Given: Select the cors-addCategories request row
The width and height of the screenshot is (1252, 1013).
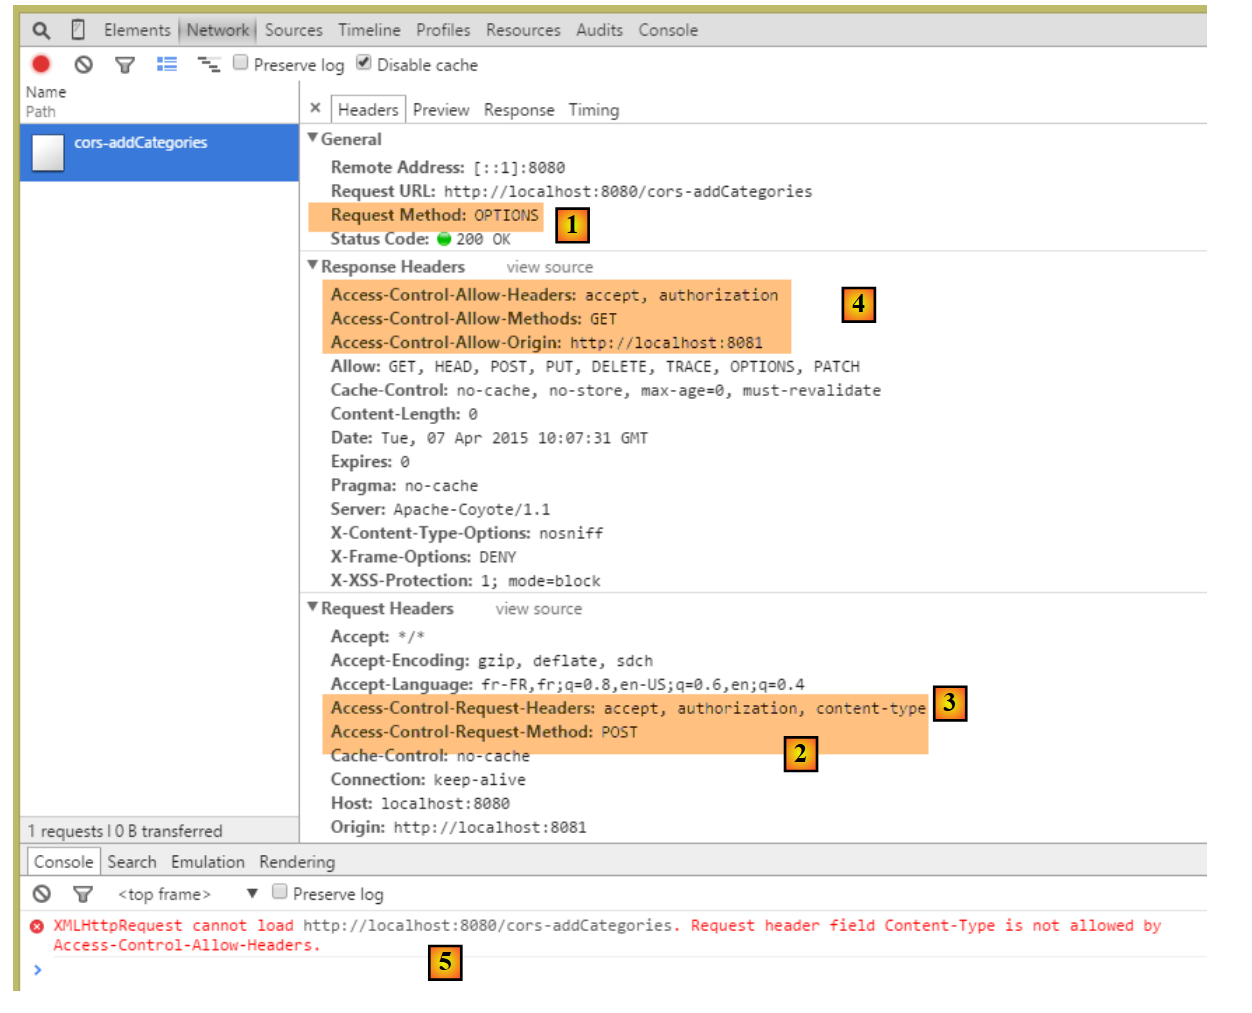Looking at the screenshot, I should coord(159,152).
